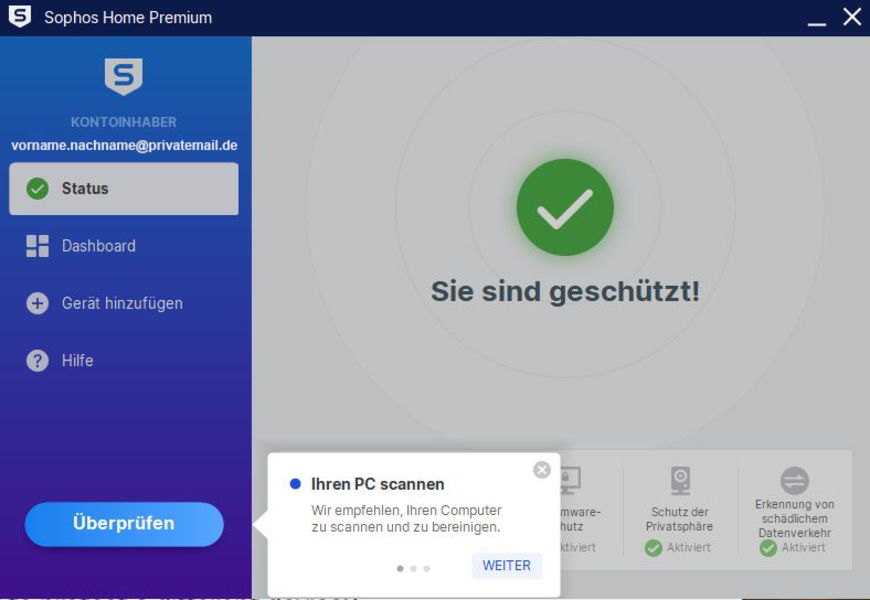Select the first tooltip page dot
870x600 pixels.
(x=400, y=568)
